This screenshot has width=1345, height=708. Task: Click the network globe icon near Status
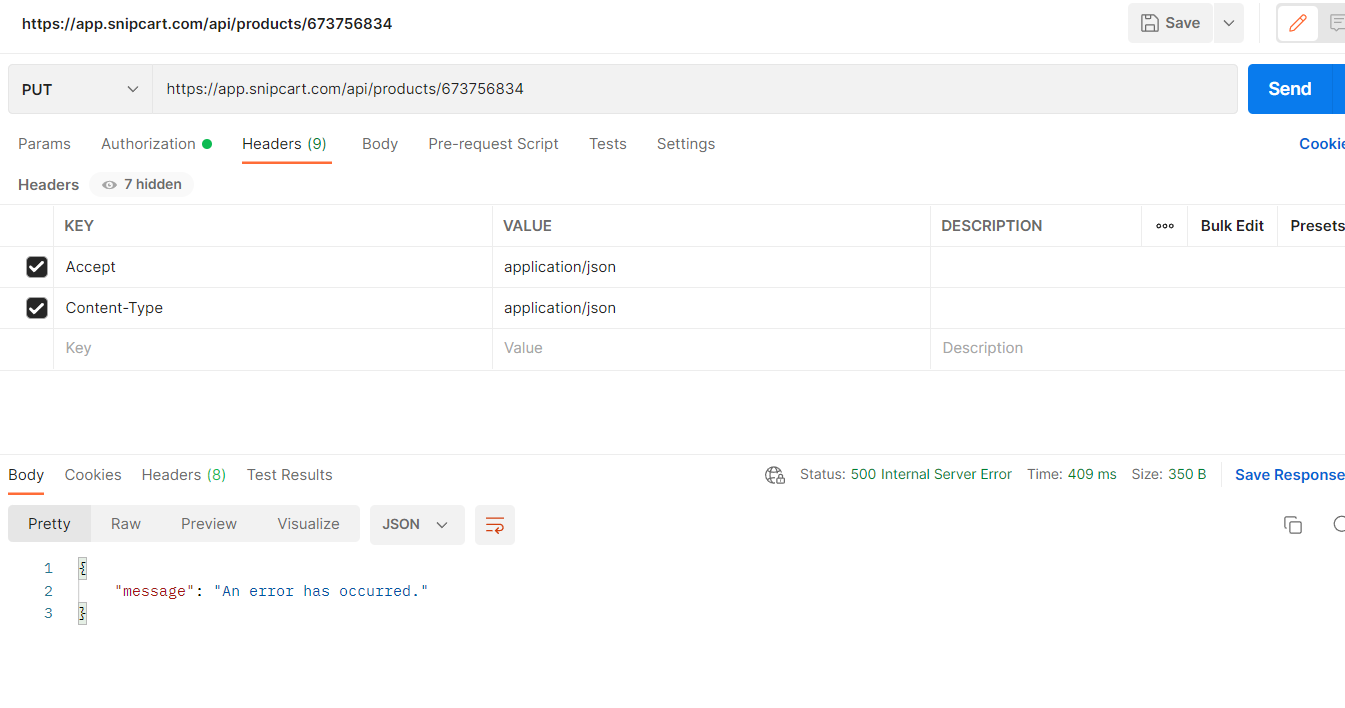tap(775, 475)
